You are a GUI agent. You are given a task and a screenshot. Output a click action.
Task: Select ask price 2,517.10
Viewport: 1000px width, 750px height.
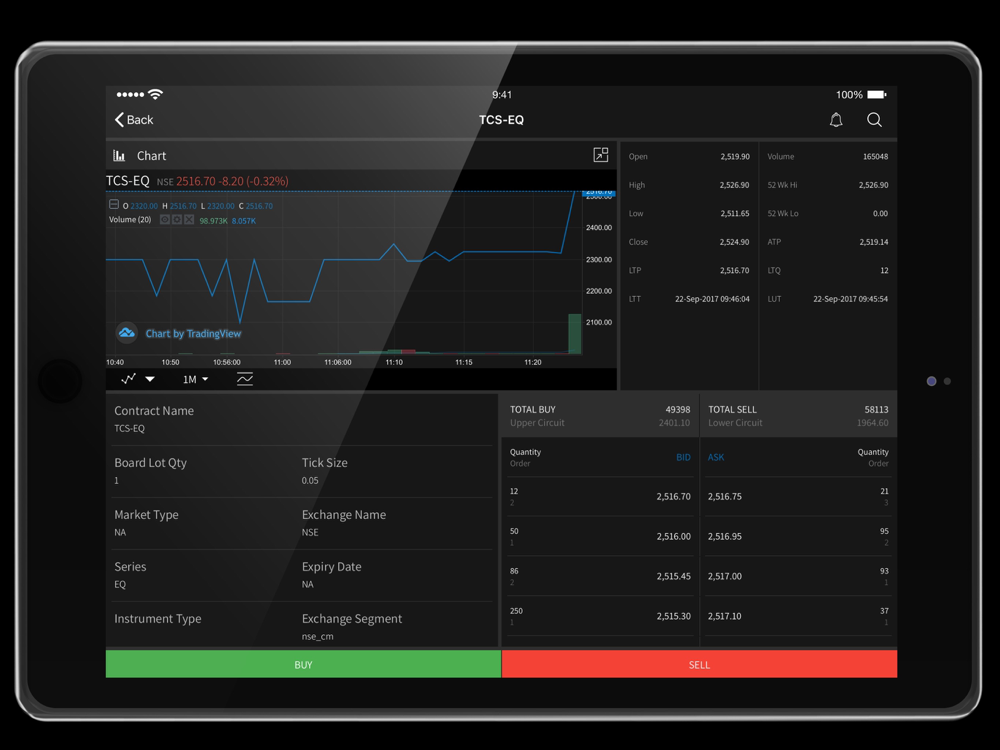pos(724,616)
